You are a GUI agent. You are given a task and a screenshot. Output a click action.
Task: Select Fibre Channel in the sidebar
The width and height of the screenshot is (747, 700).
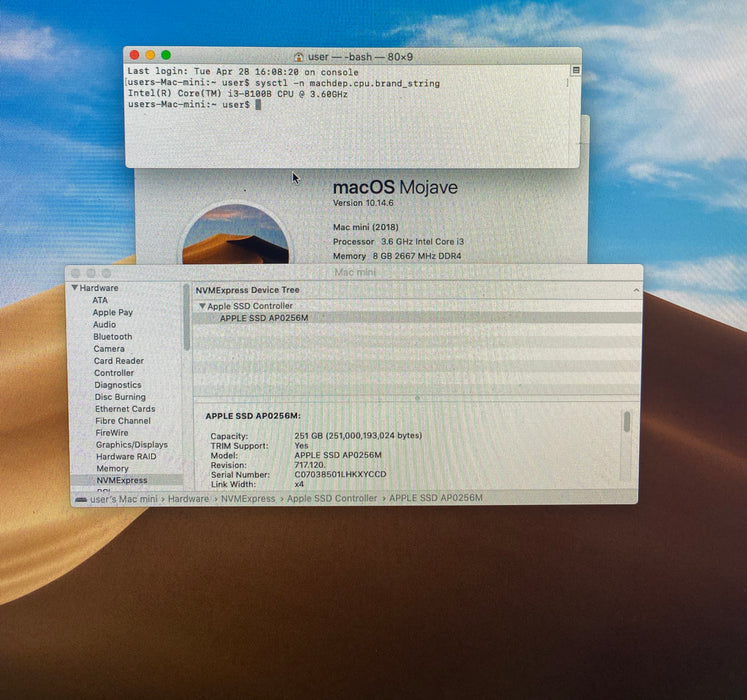coord(123,420)
